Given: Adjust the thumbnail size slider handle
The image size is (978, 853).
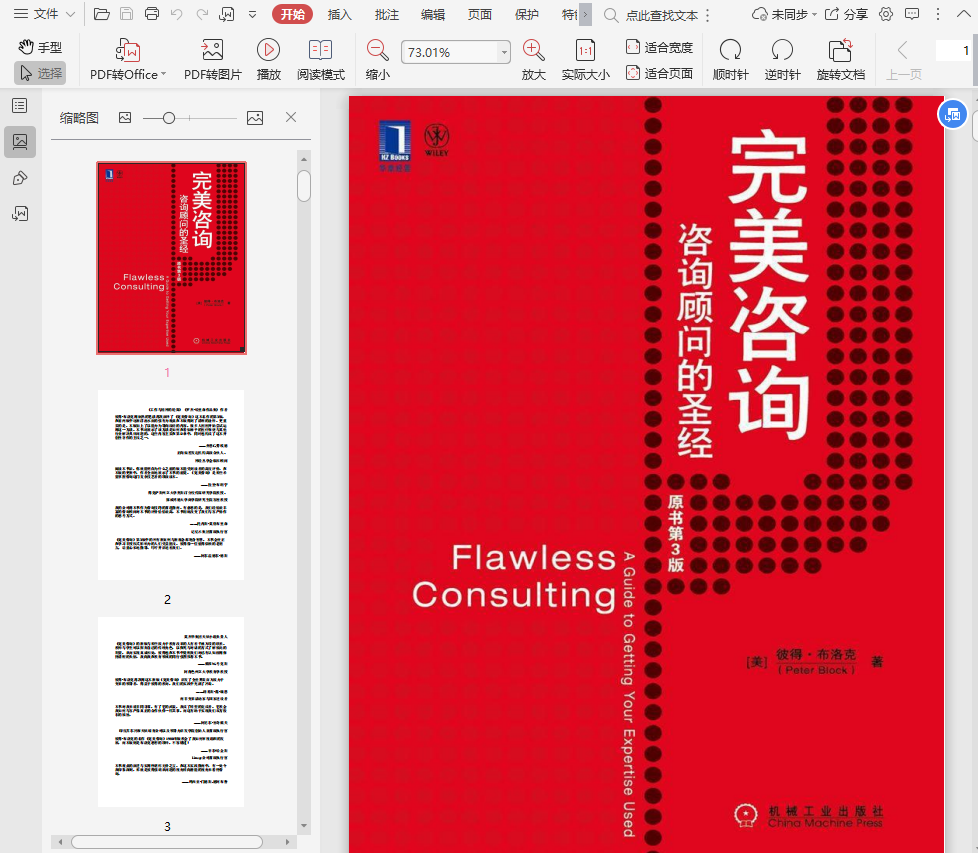Looking at the screenshot, I should pyautogui.click(x=168, y=118).
